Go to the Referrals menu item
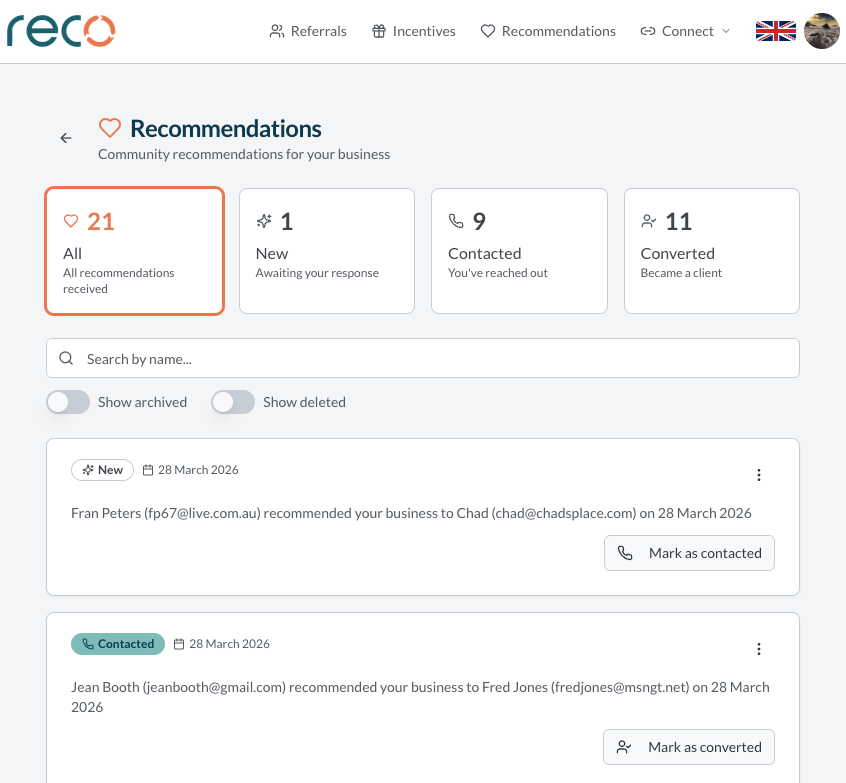Screen dimensions: 846x783 pos(307,31)
